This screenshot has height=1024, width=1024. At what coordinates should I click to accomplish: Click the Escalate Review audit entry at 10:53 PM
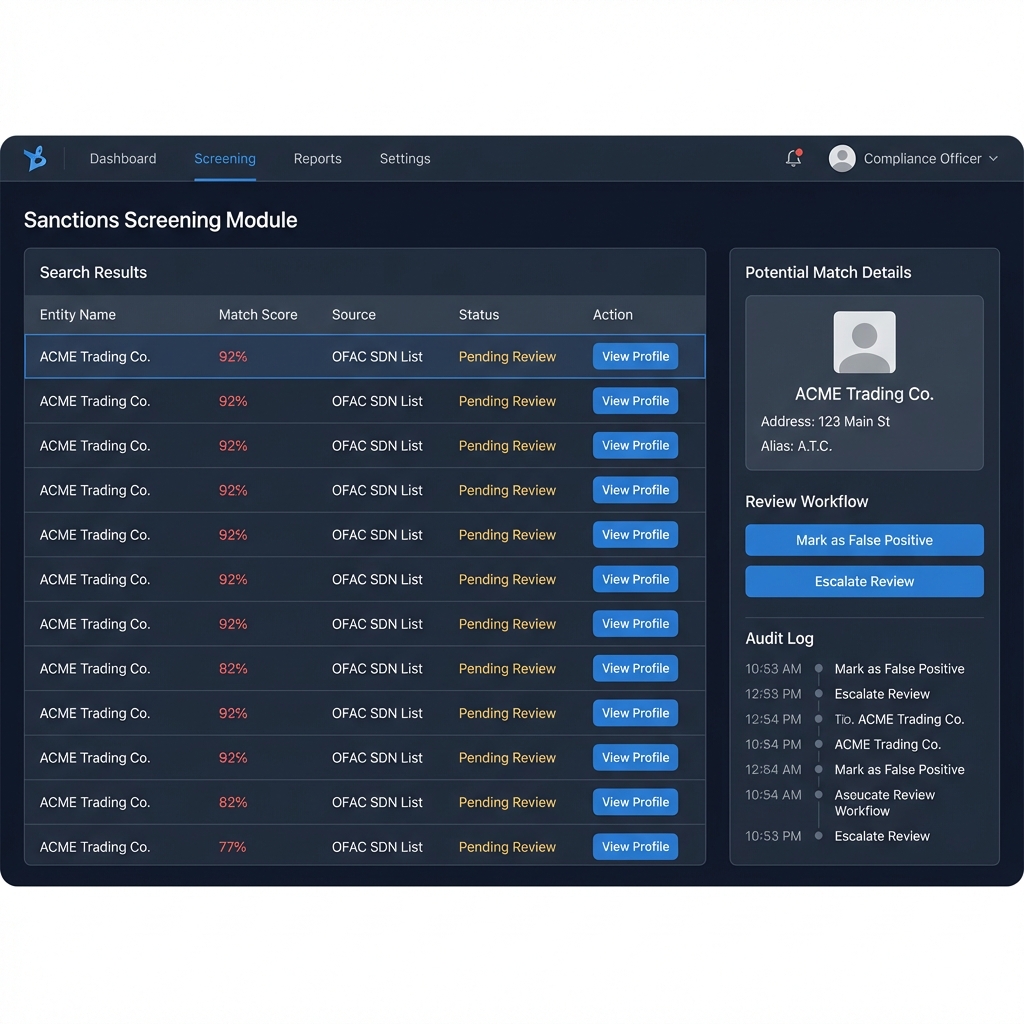coord(881,836)
